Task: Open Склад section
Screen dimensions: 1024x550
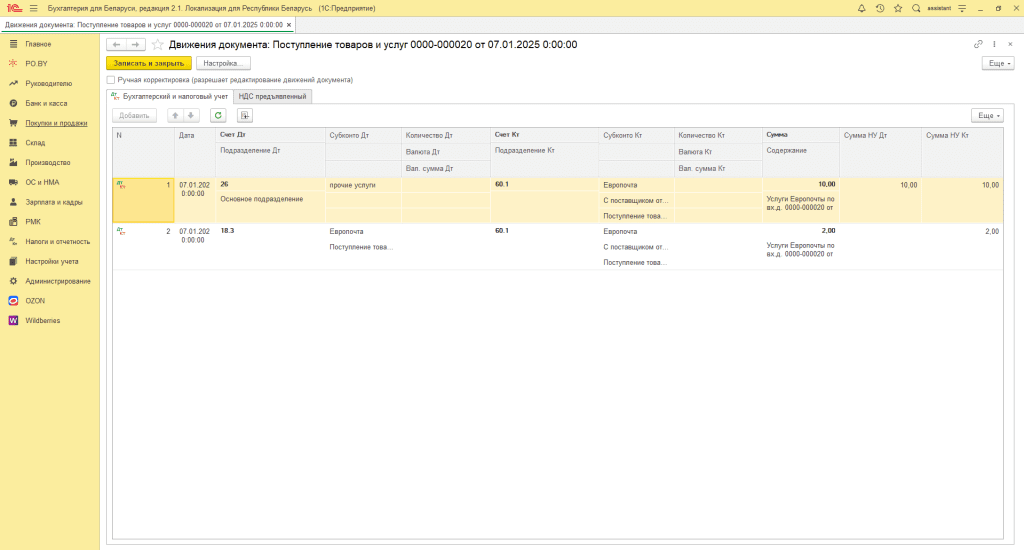Action: coord(35,142)
